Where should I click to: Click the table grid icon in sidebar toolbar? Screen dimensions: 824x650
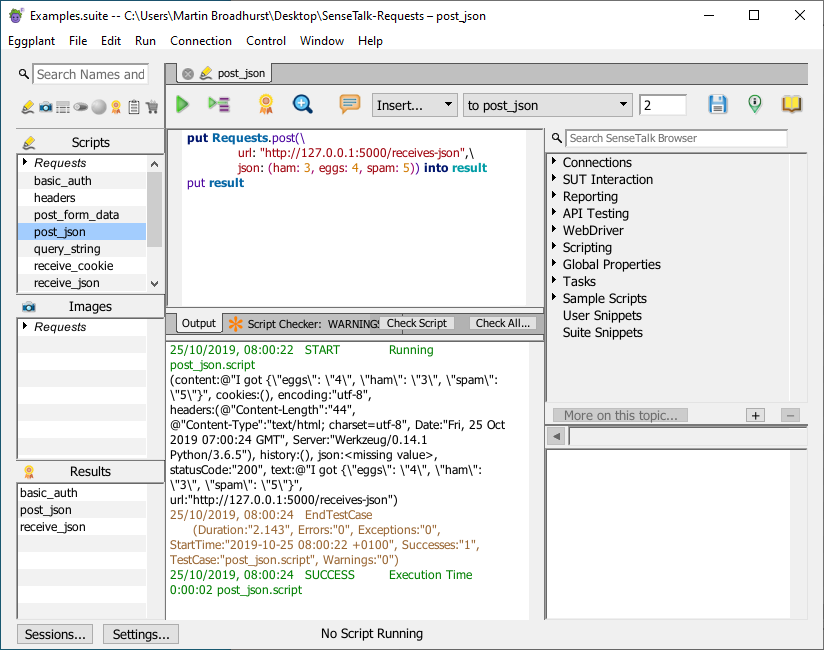(63, 107)
